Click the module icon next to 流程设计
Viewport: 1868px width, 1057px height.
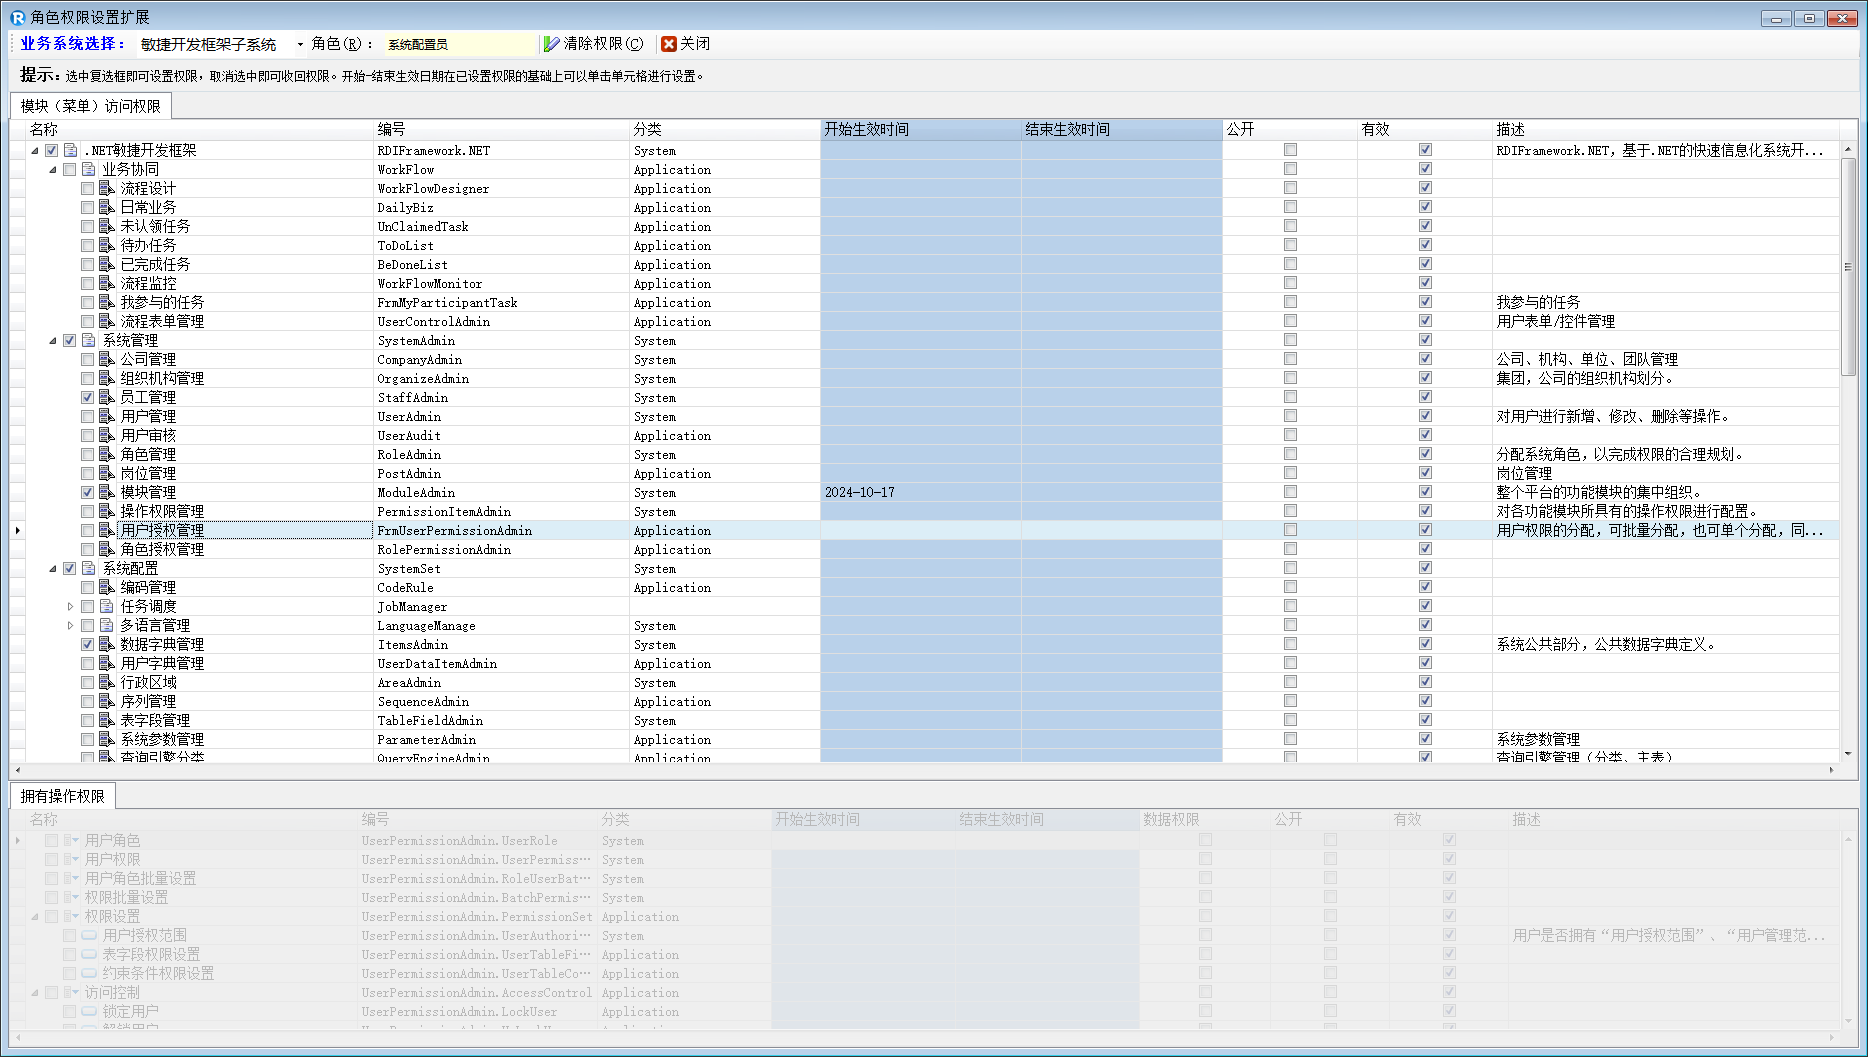click(x=107, y=189)
